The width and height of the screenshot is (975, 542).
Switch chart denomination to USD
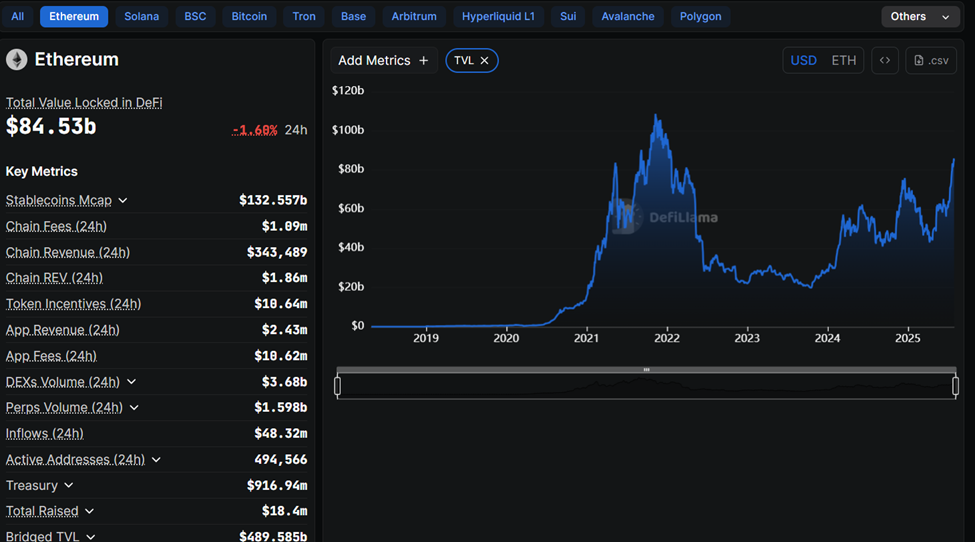click(803, 60)
